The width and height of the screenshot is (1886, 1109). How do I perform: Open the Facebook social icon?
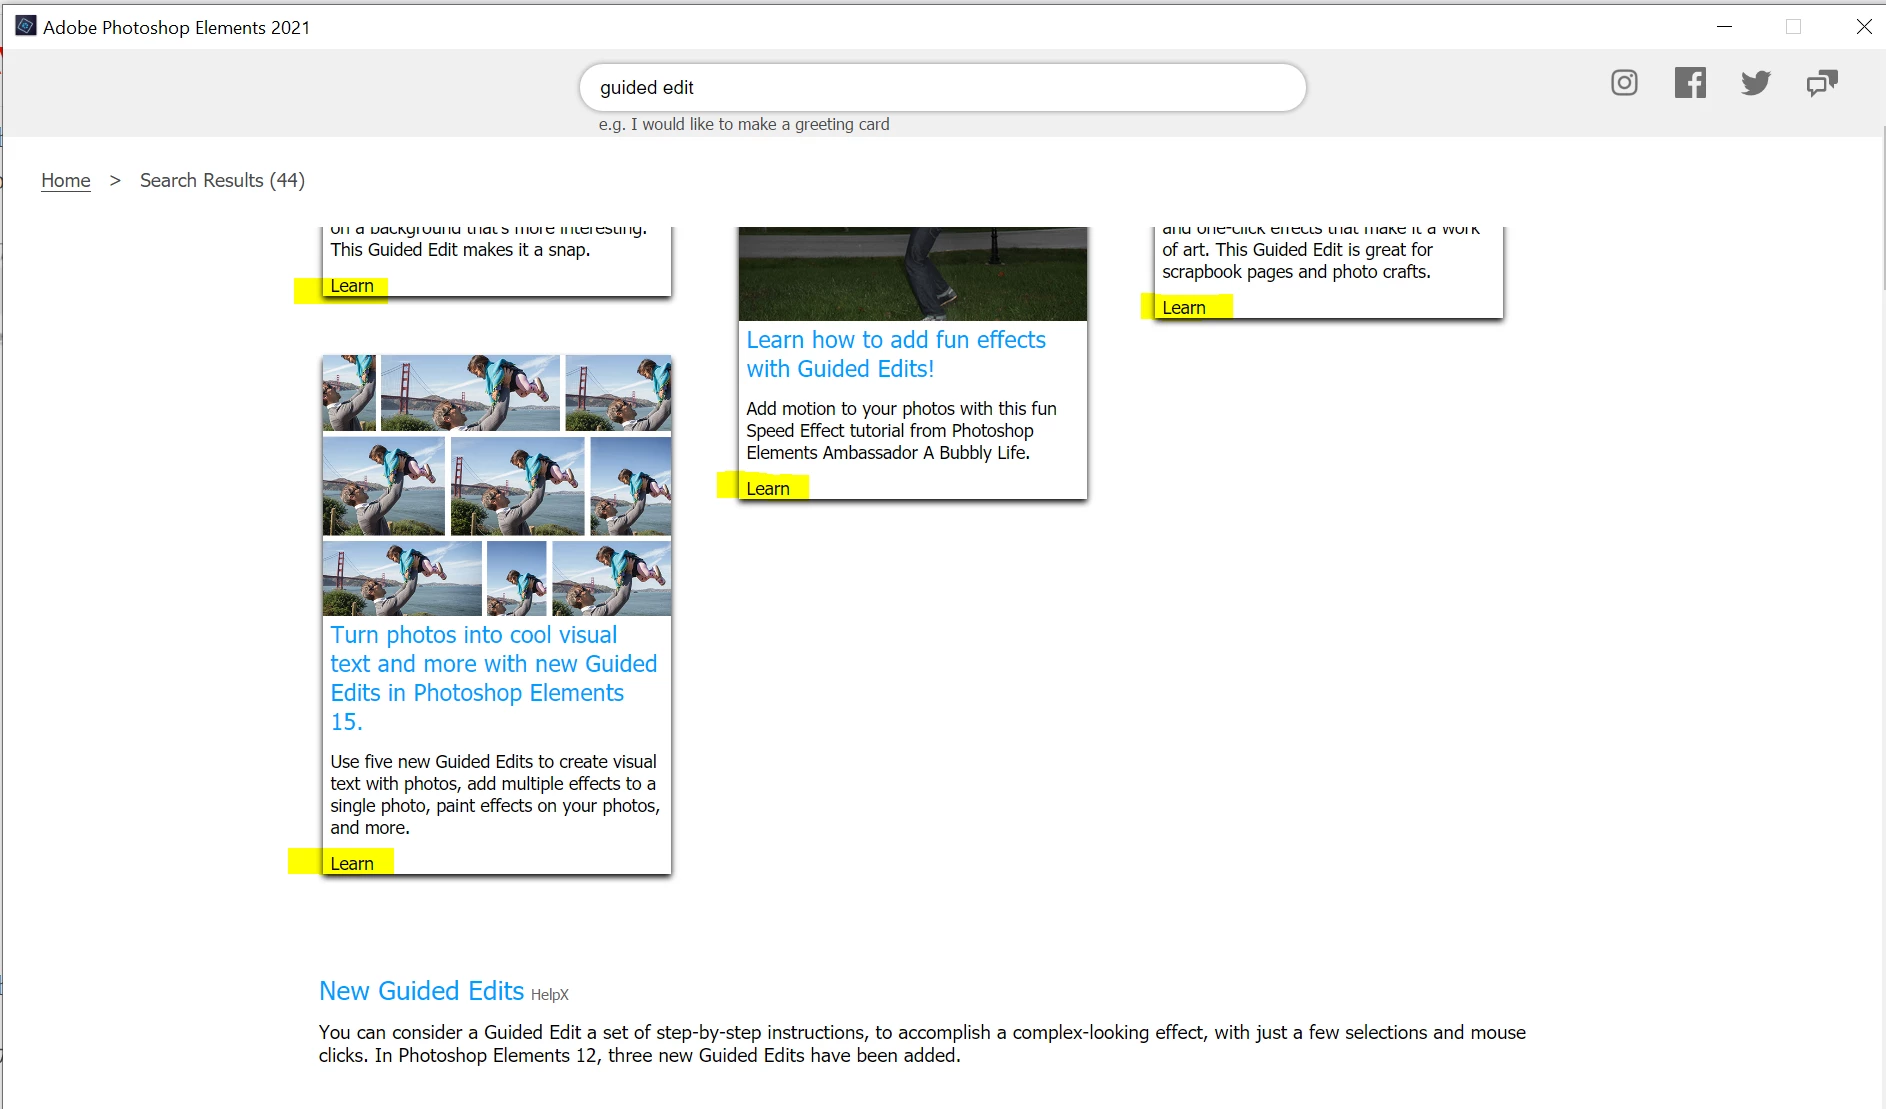[1690, 83]
